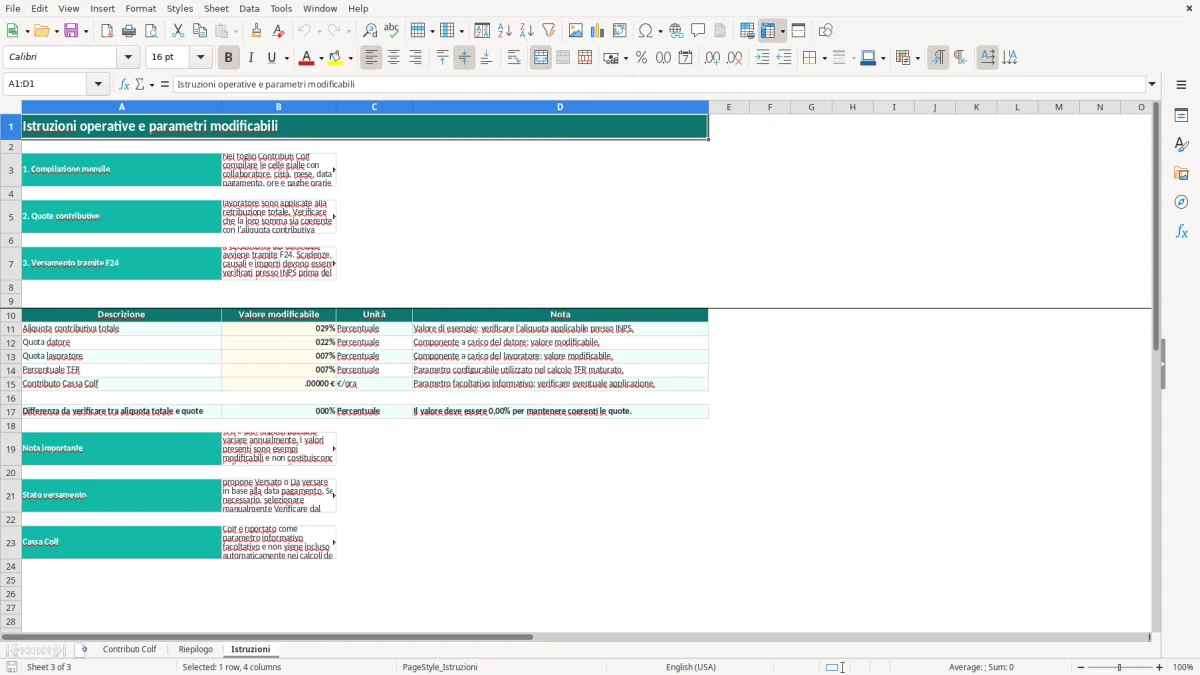The image size is (1200, 675).
Task: Click the Copy icon
Action: 200,31
